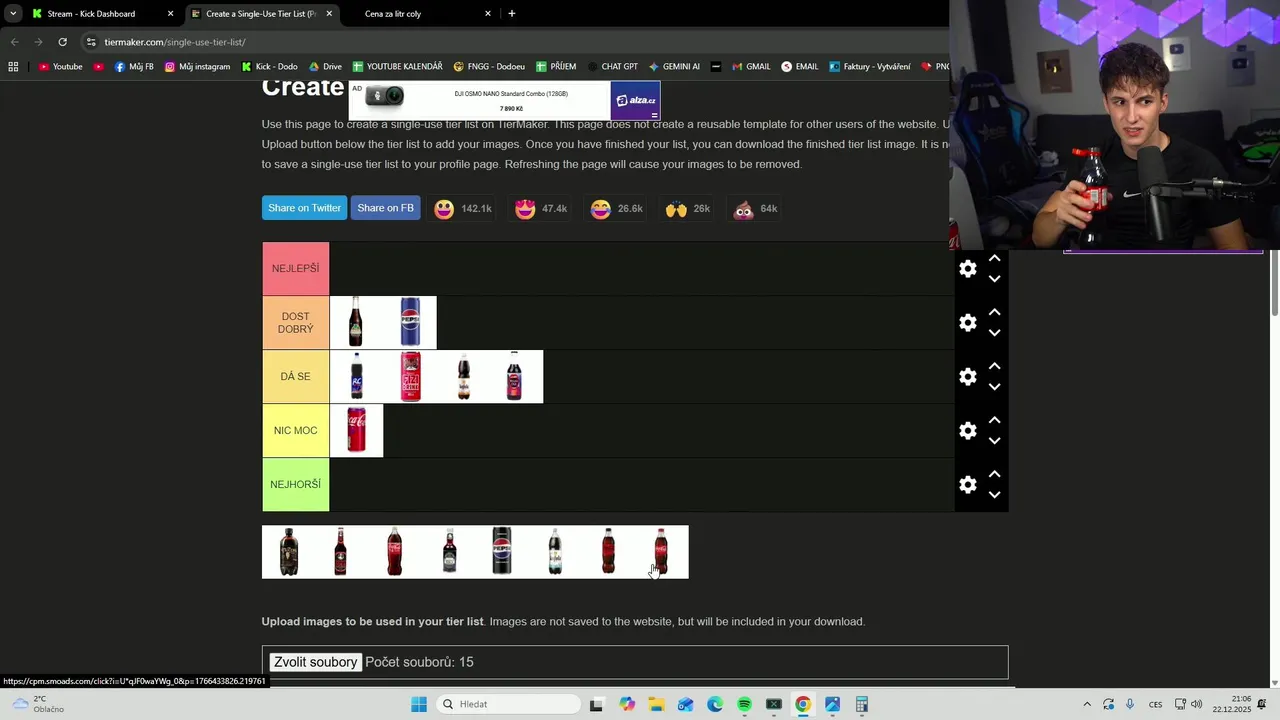
Task: Open settings gear for DOST DOBRÝ row
Action: (x=967, y=323)
